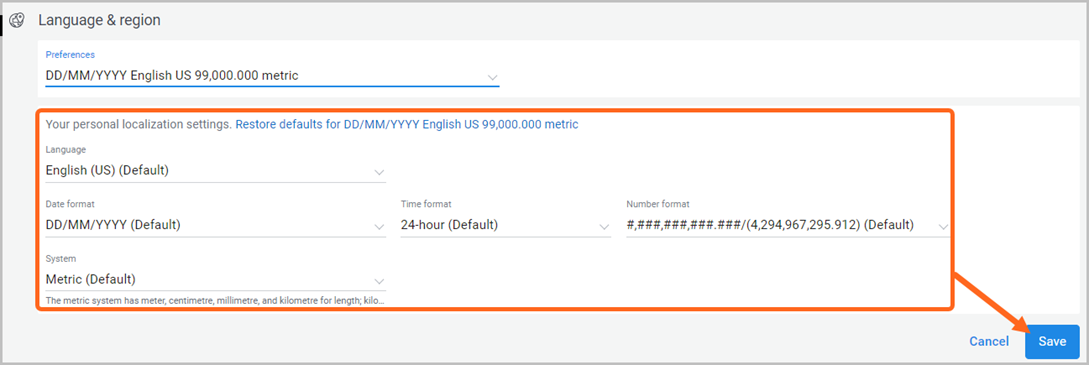Click the Language & region globe icon
The width and height of the screenshot is (1089, 365).
tap(17, 21)
